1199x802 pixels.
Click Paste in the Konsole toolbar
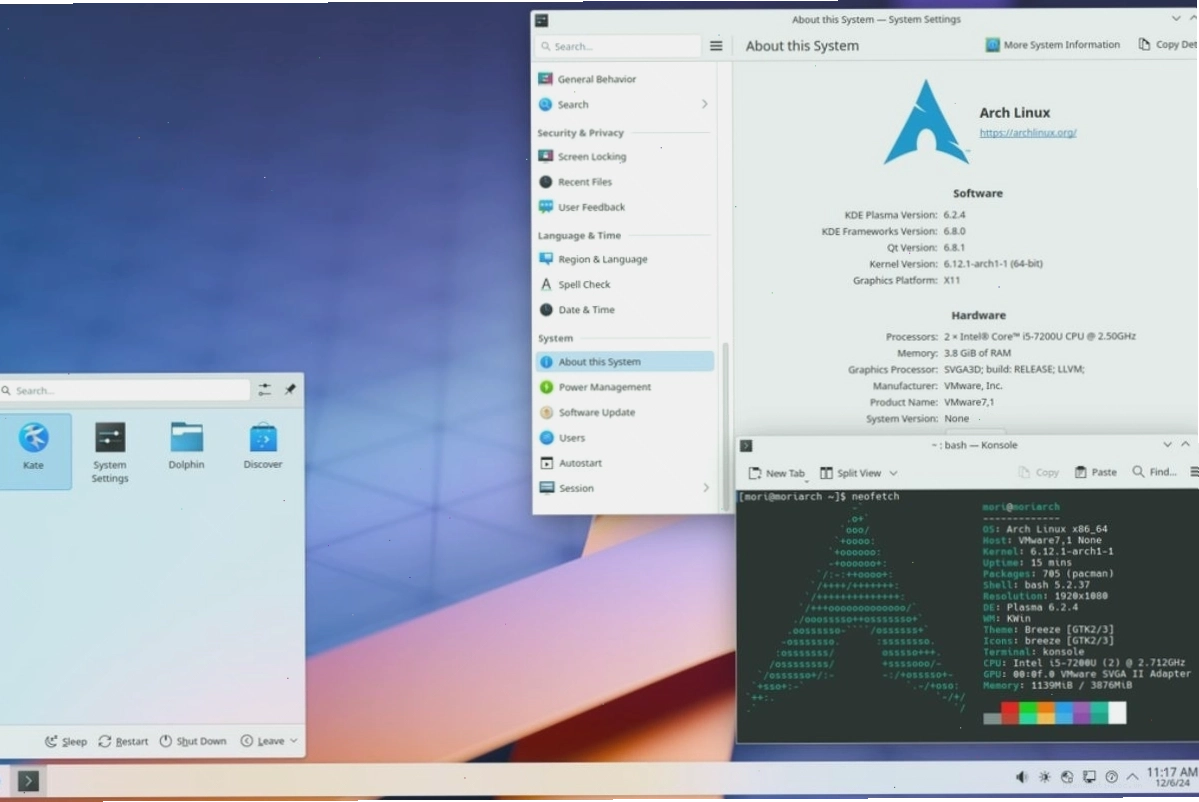point(1096,472)
